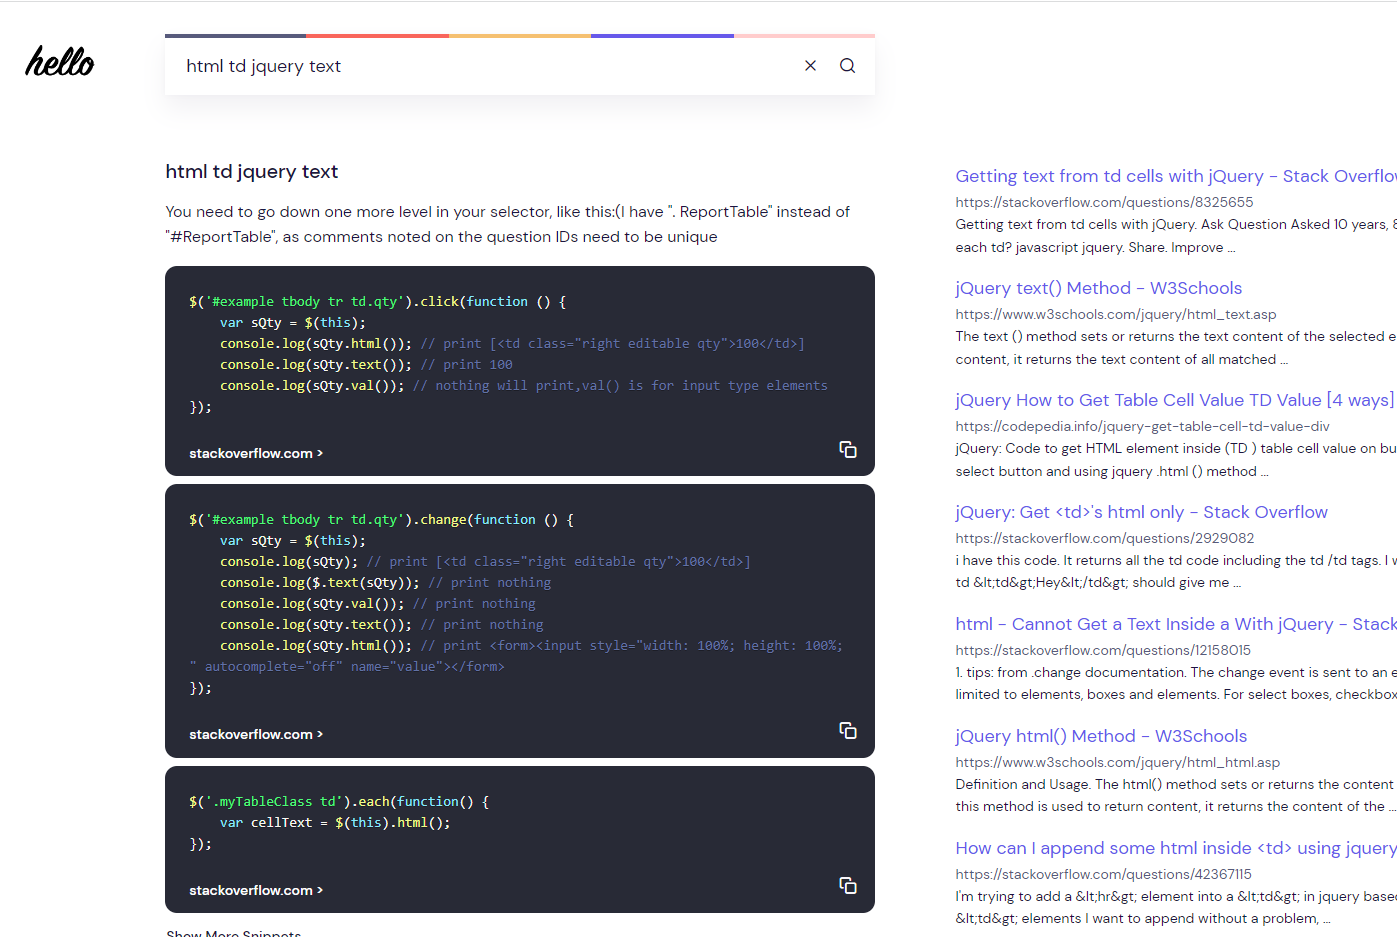
Task: Click URL stackoverflow.com/questions/2929082
Action: click(x=1105, y=538)
